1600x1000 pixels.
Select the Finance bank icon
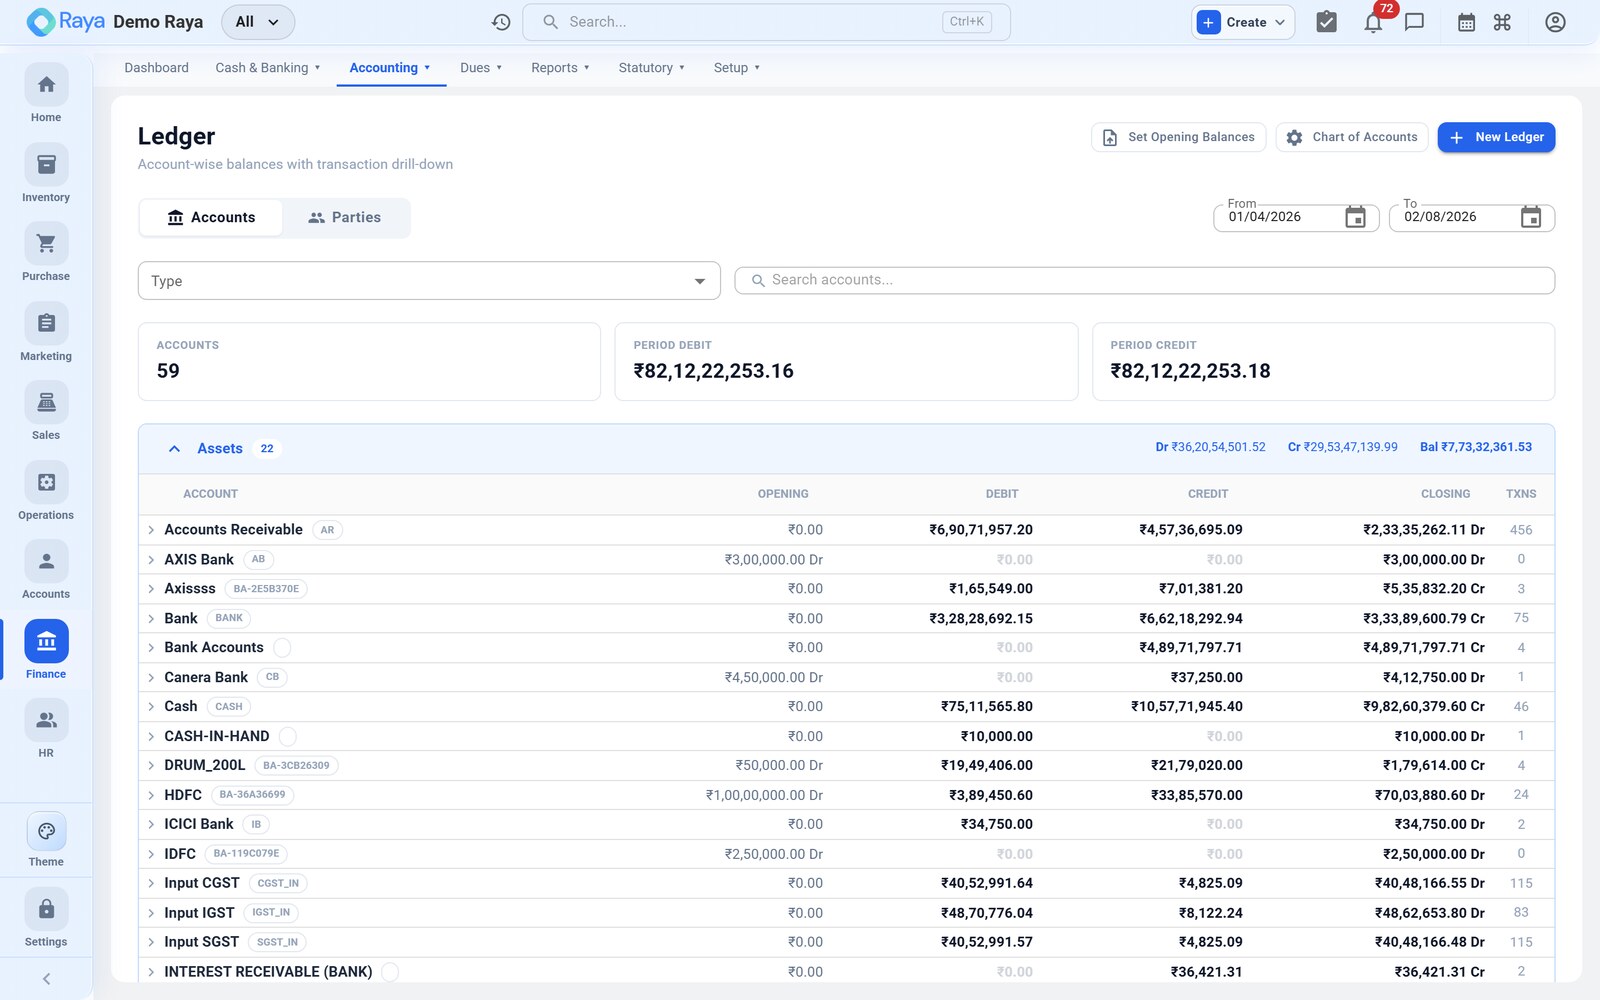click(46, 641)
